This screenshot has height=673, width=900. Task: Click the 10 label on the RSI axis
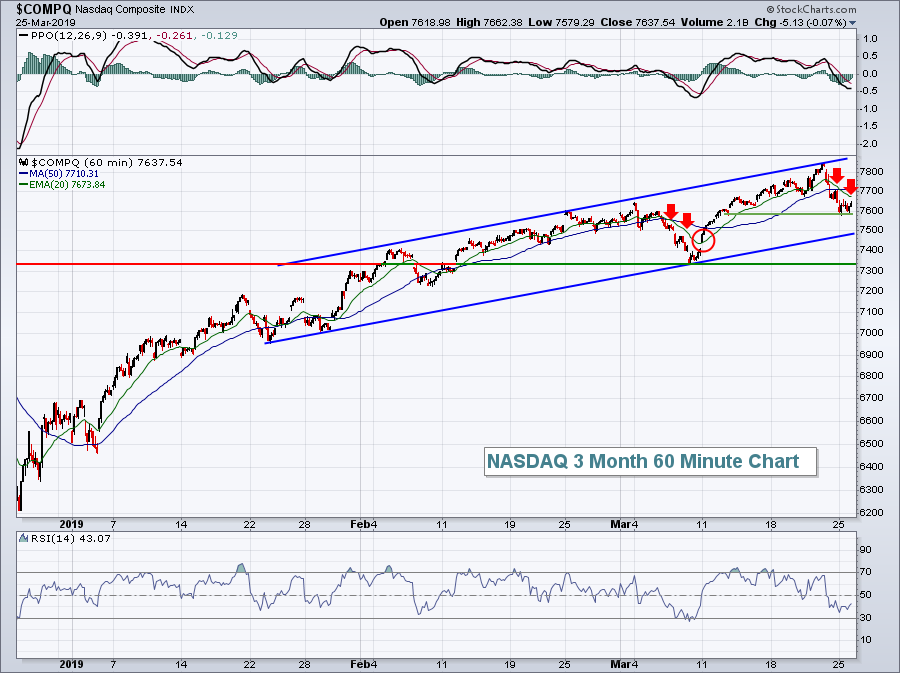coord(866,640)
